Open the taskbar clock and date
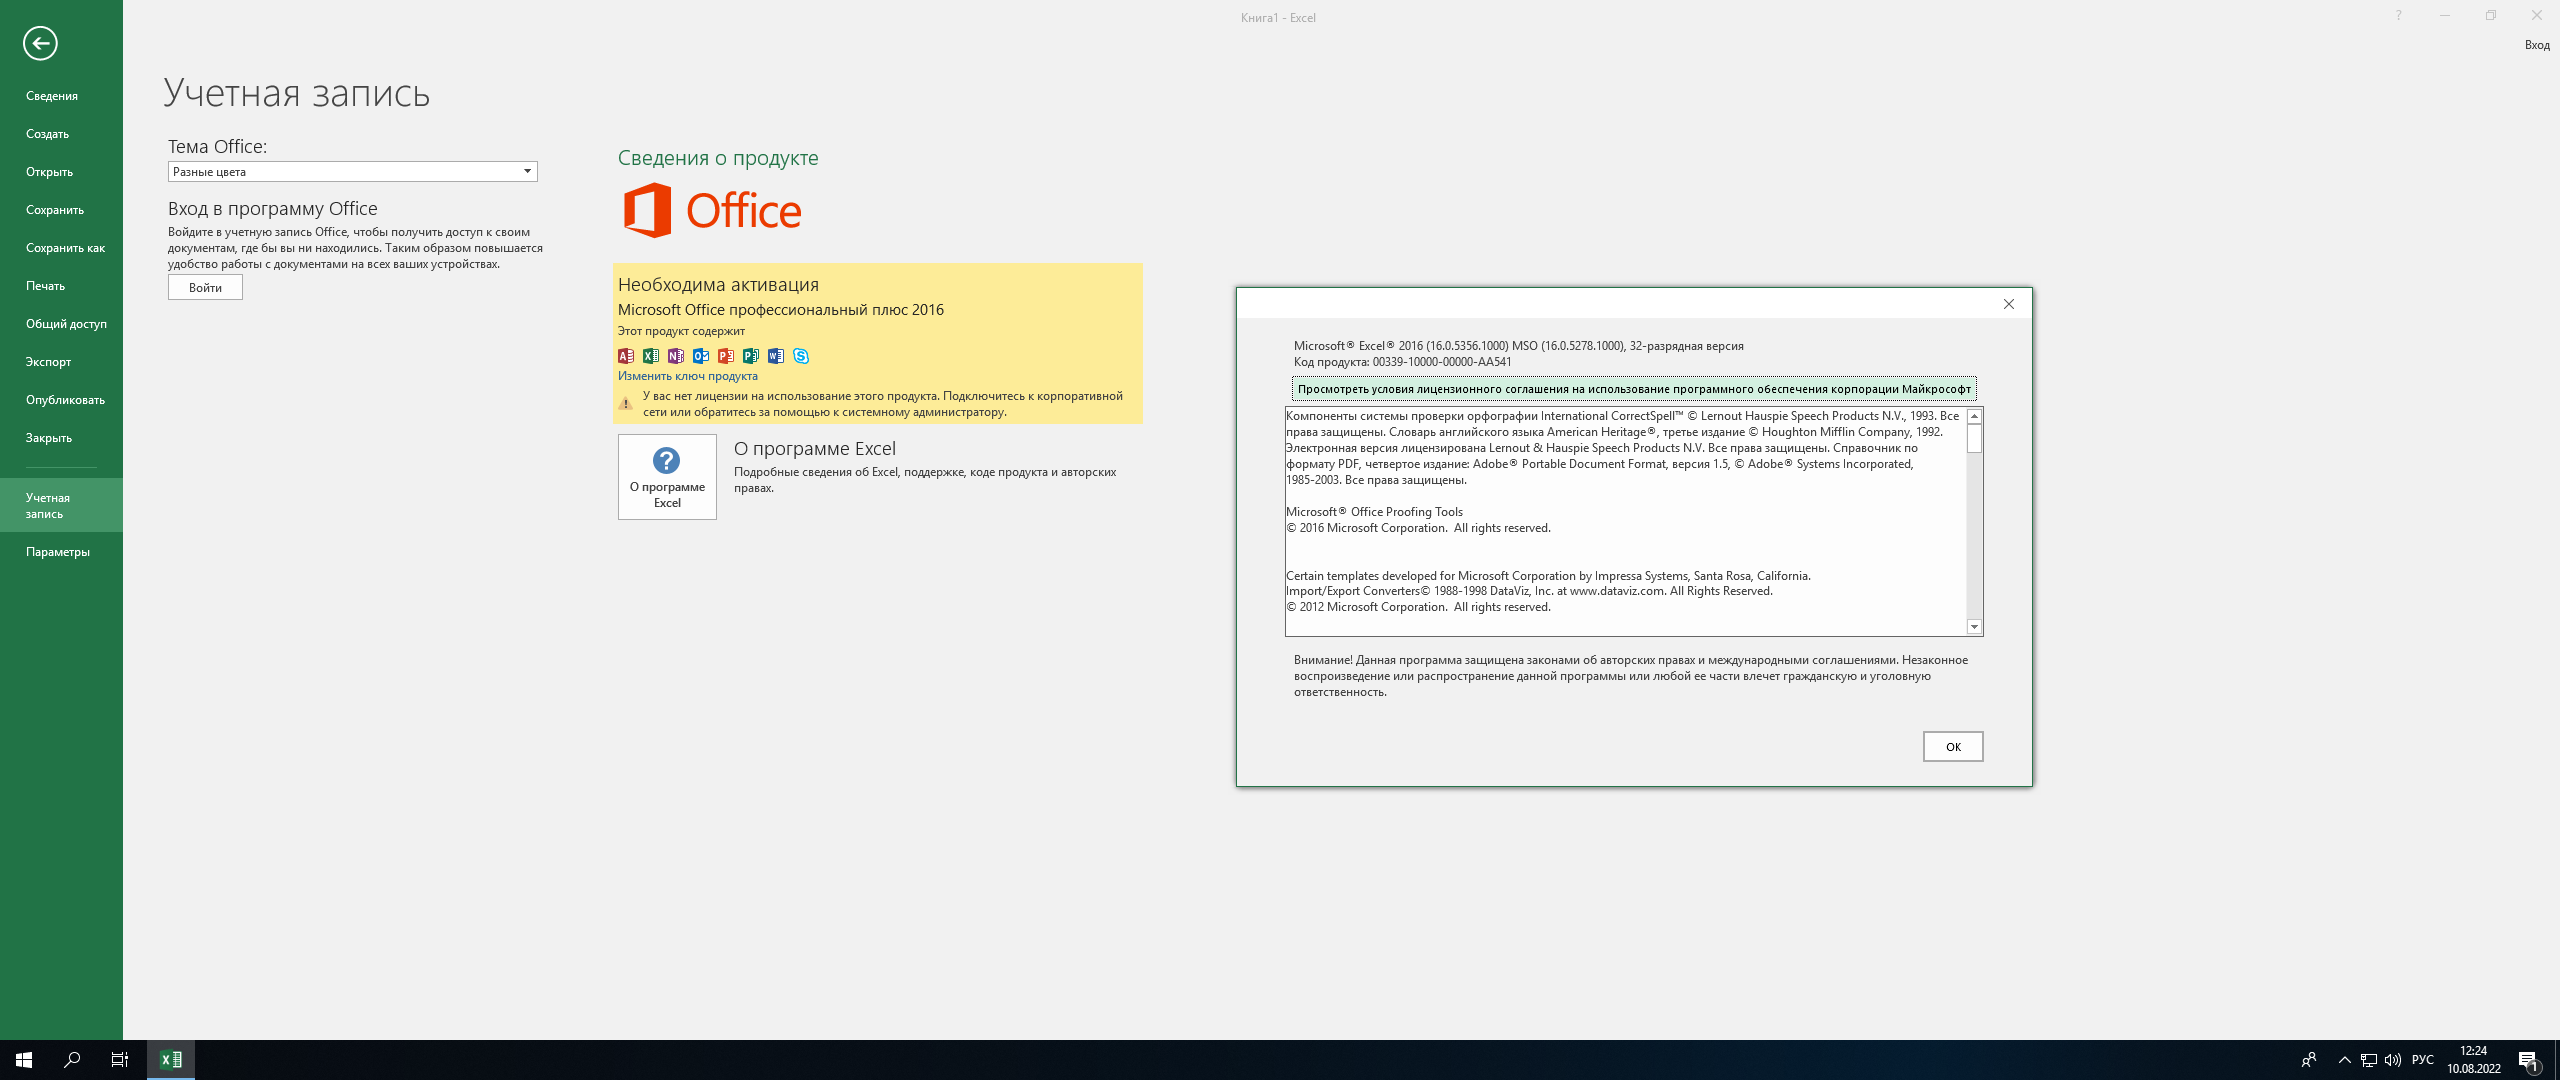This screenshot has width=2560, height=1080. (2474, 1060)
